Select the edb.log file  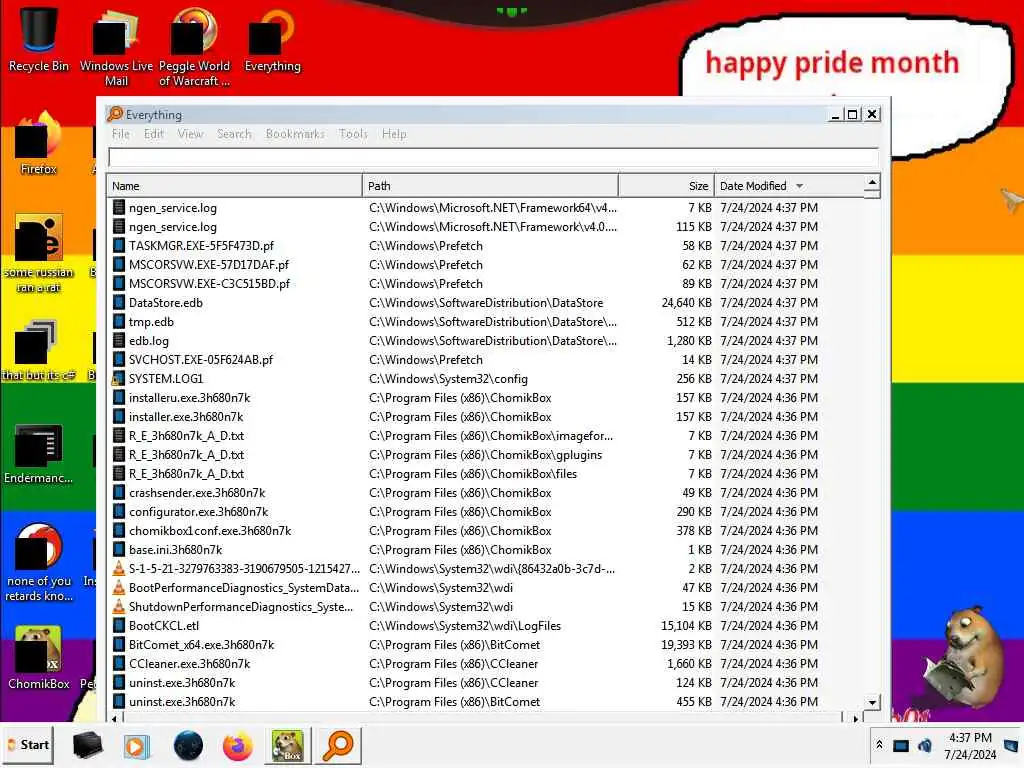(486, 340)
